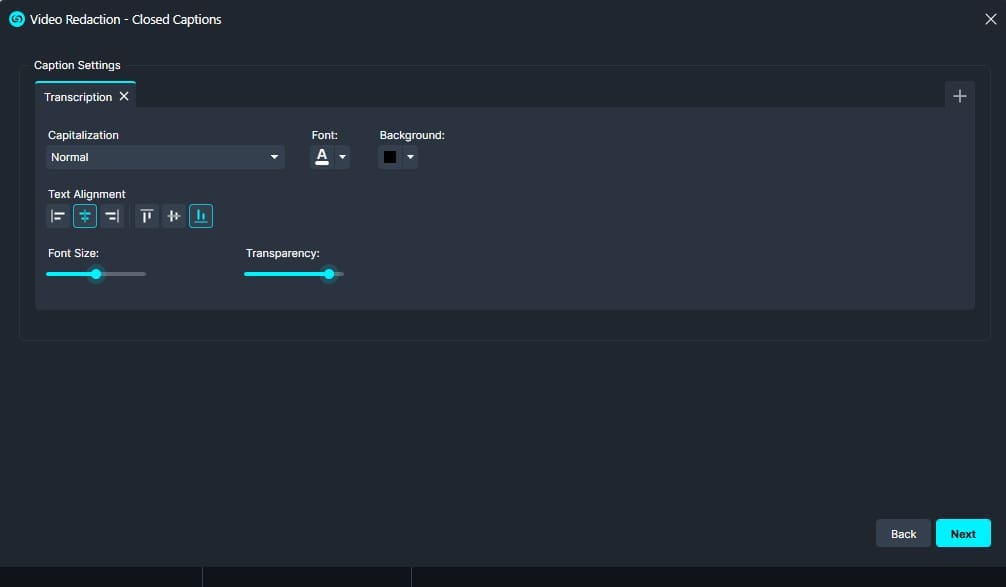
Task: Select the left text alignment icon
Action: coord(57,215)
